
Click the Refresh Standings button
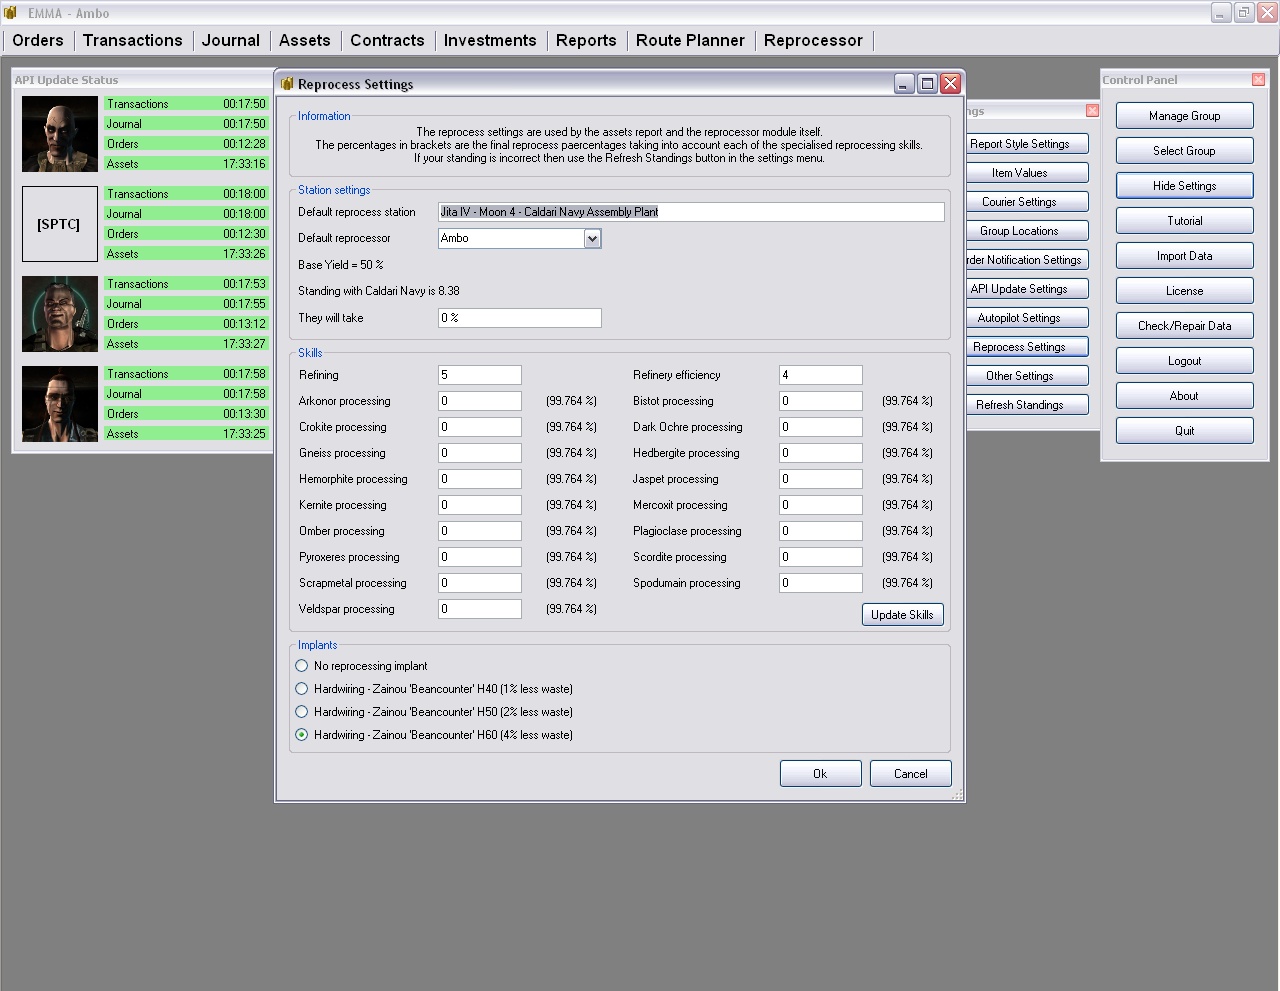[1026, 405]
